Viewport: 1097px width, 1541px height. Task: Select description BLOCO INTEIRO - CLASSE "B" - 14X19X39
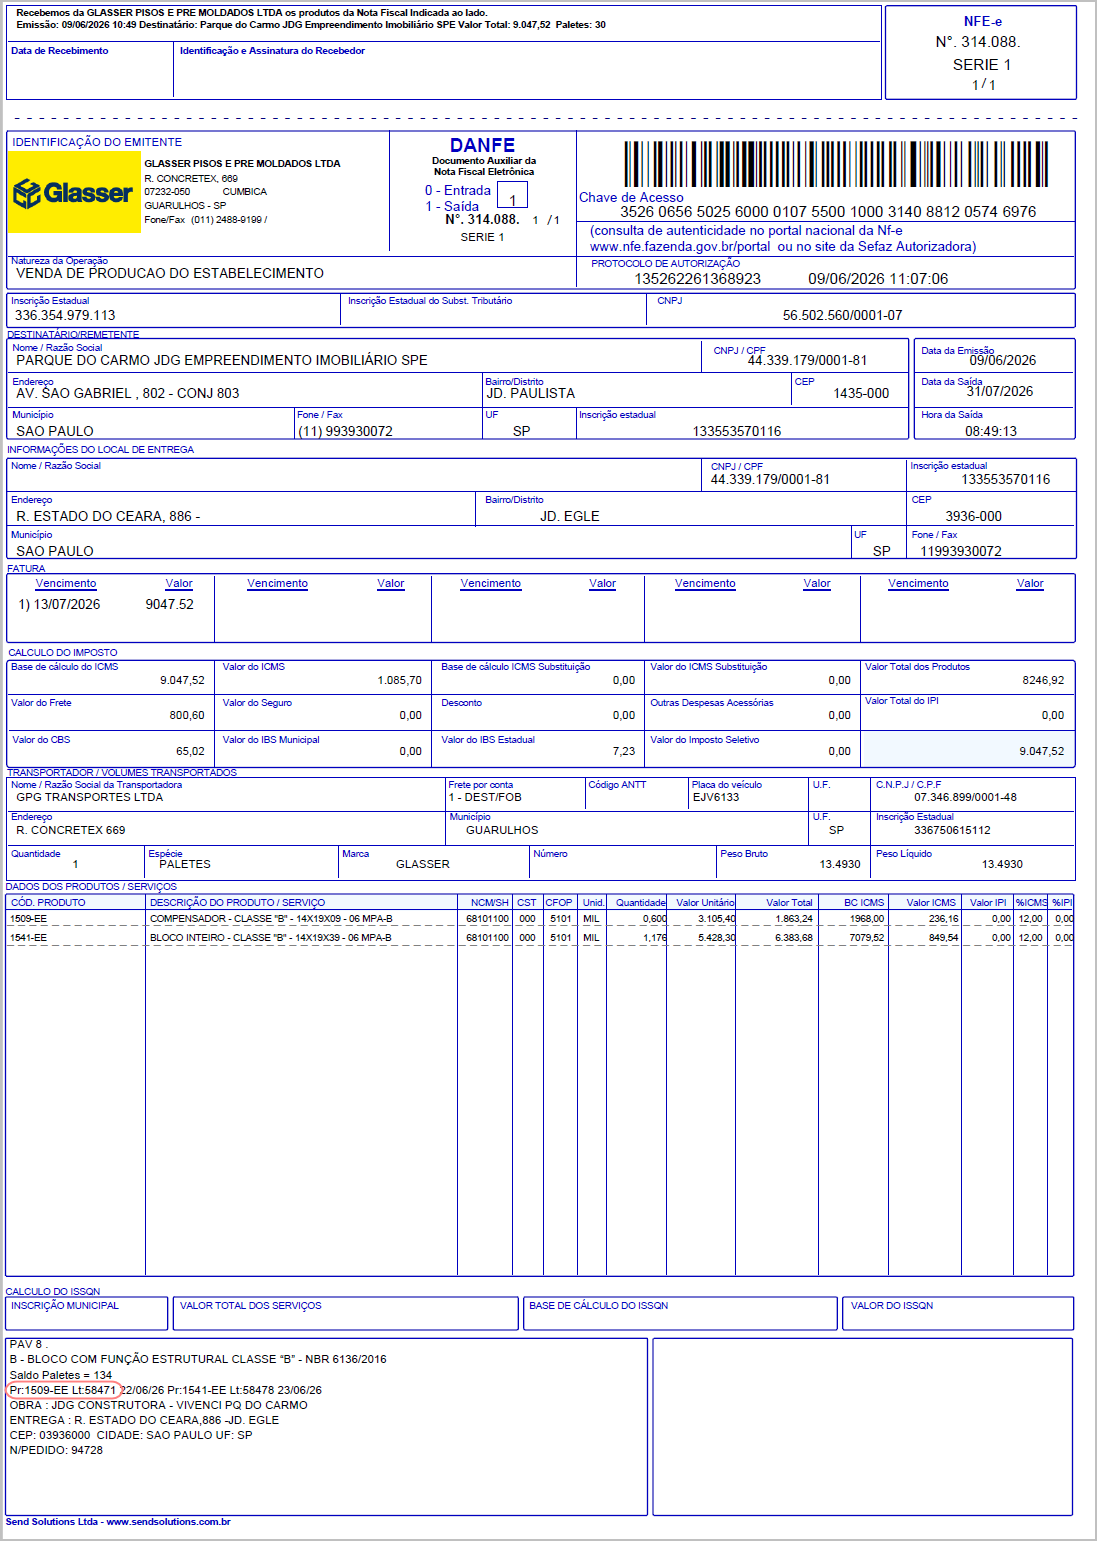(x=271, y=938)
